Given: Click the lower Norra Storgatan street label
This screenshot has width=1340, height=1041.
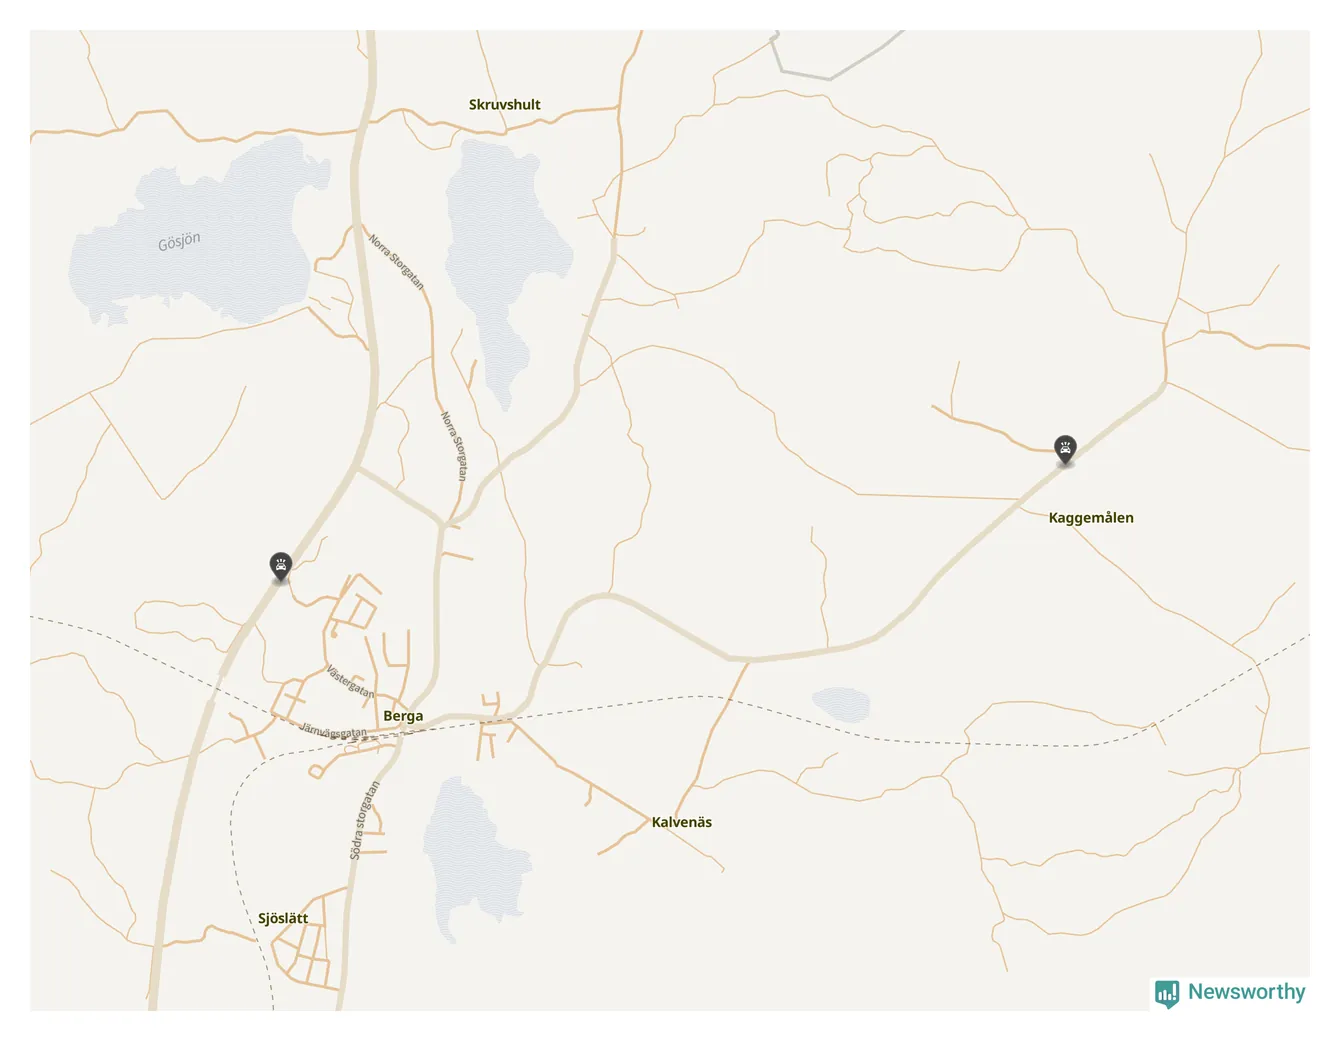Looking at the screenshot, I should (x=454, y=446).
